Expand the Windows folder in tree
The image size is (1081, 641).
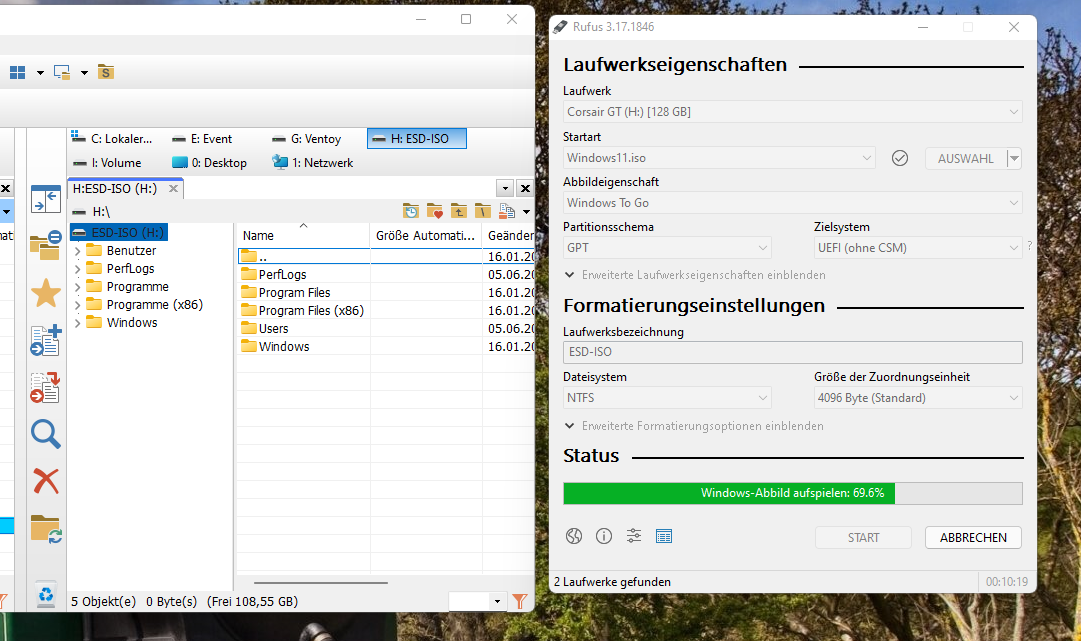78,323
